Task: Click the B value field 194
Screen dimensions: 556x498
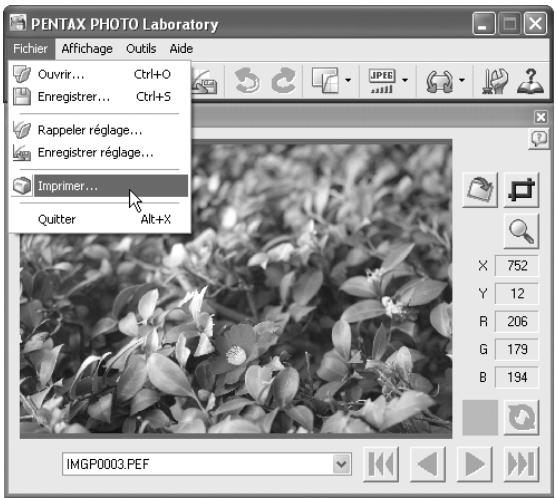Action: 517,377
